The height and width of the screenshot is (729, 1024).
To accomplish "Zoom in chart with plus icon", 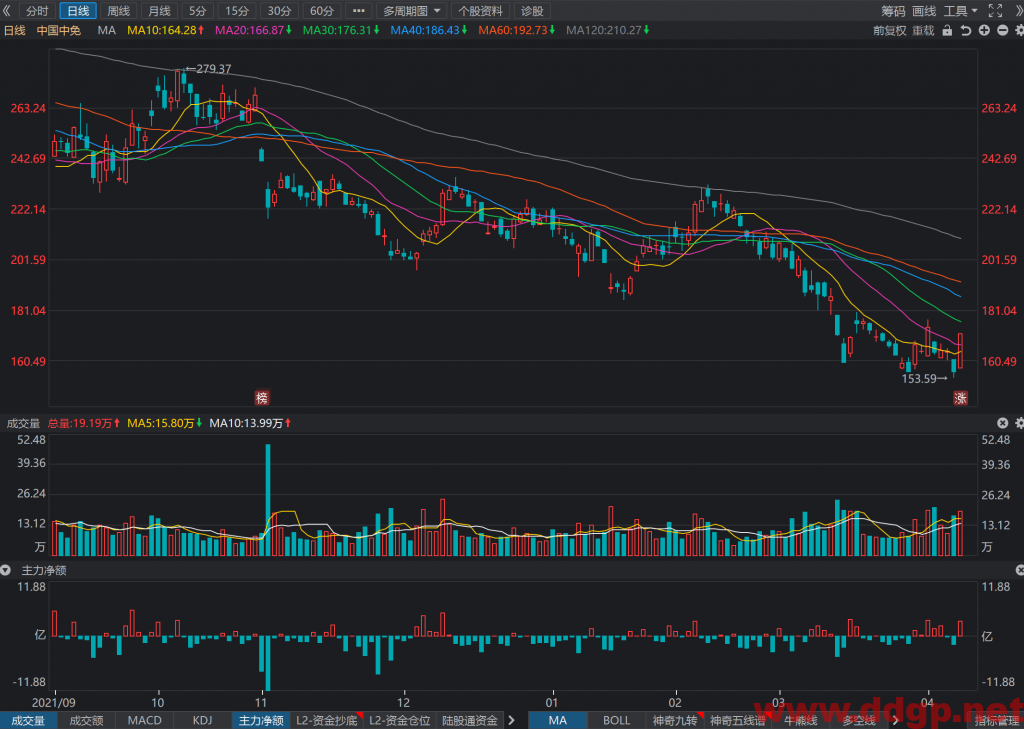I will pyautogui.click(x=984, y=30).
